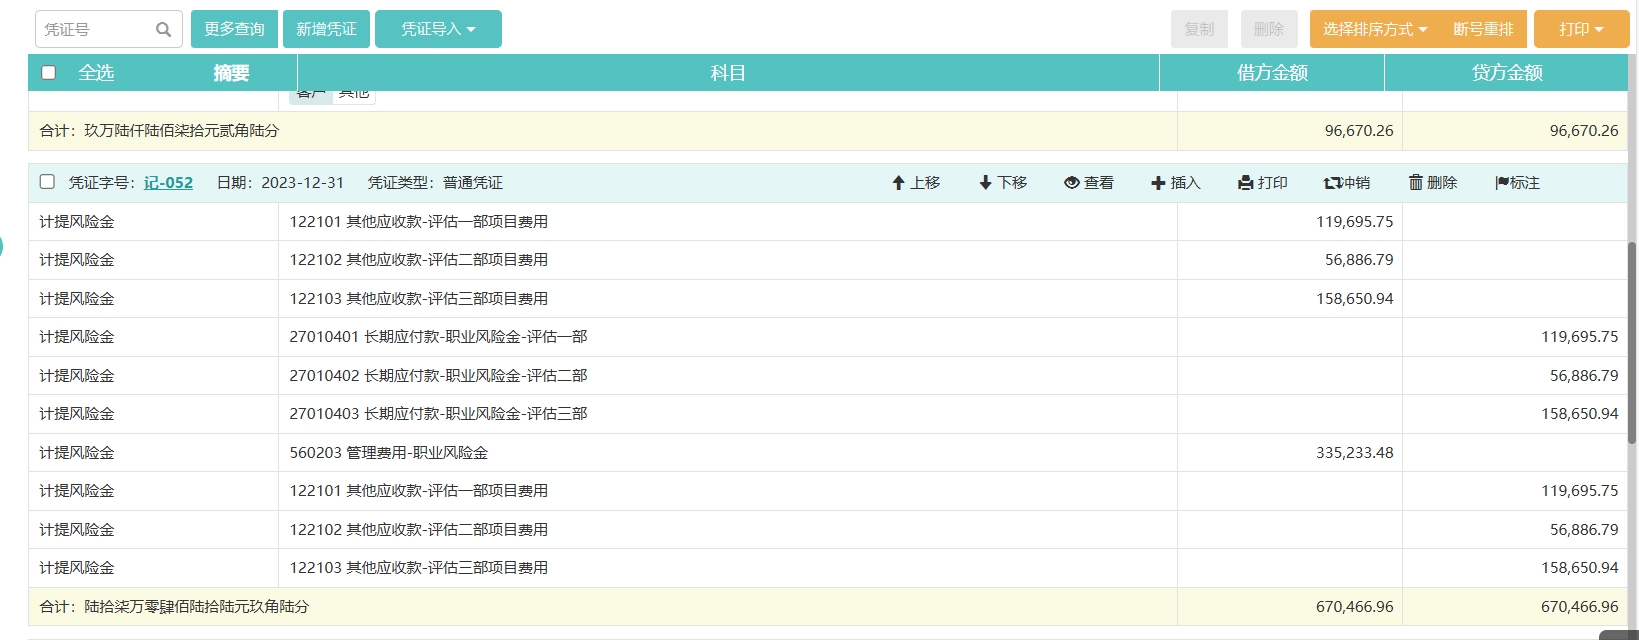Reverse the voucher with 冲销 icon
This screenshot has height=640, width=1639.
point(1332,183)
